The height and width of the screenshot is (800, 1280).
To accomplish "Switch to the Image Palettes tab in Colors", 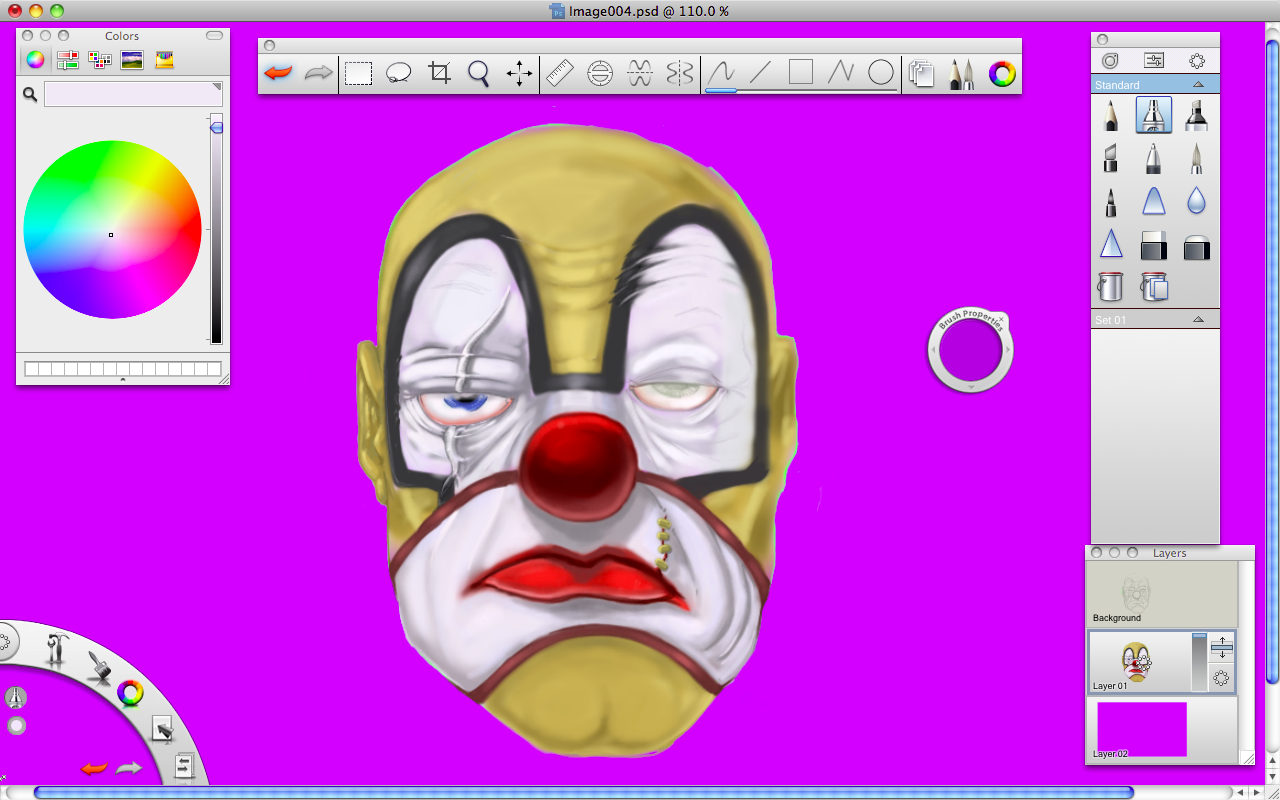I will point(131,59).
